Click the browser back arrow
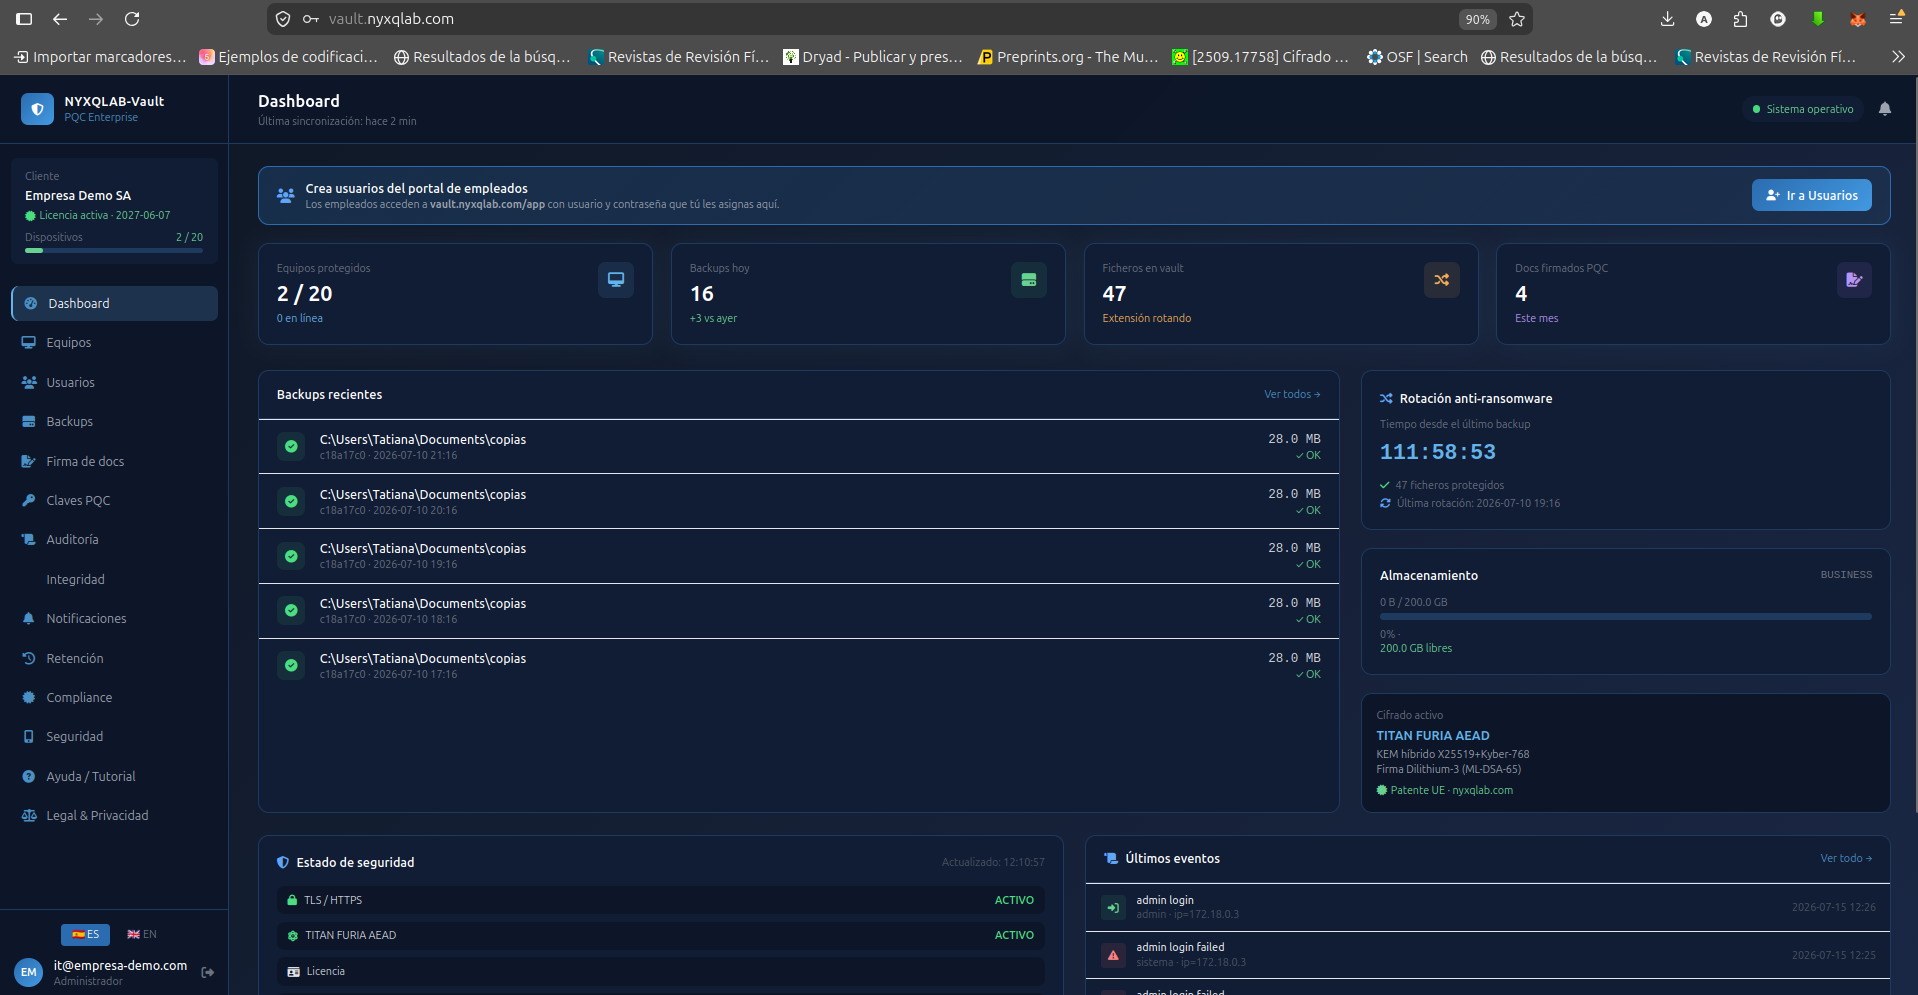This screenshot has height=995, width=1918. pos(60,19)
